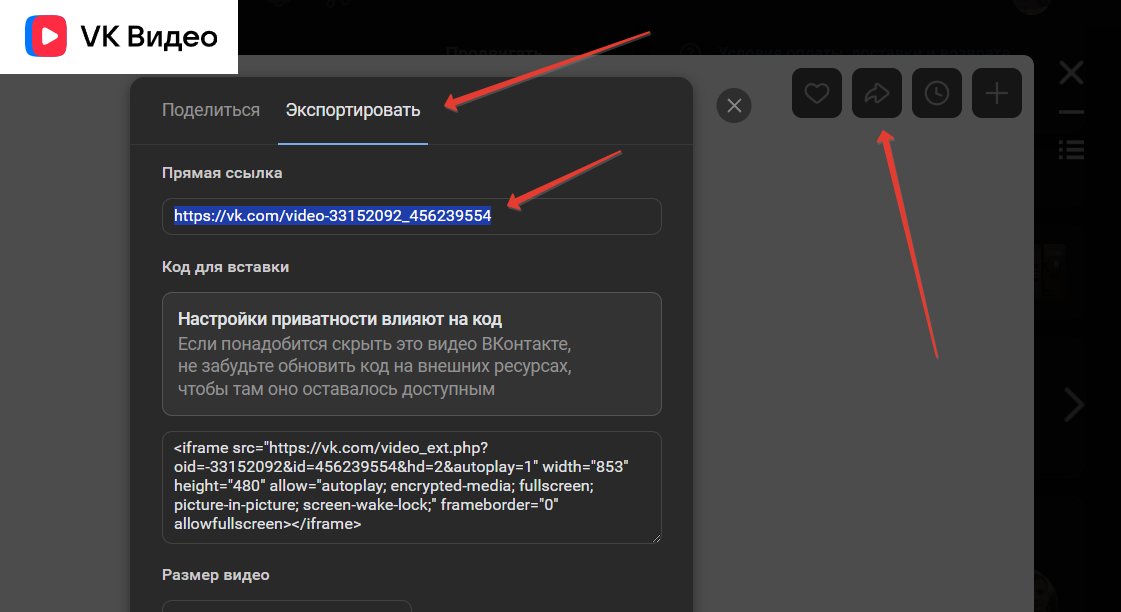Viewport: 1121px width, 612px height.
Task: Close the video player with large X
Action: coord(1071,72)
